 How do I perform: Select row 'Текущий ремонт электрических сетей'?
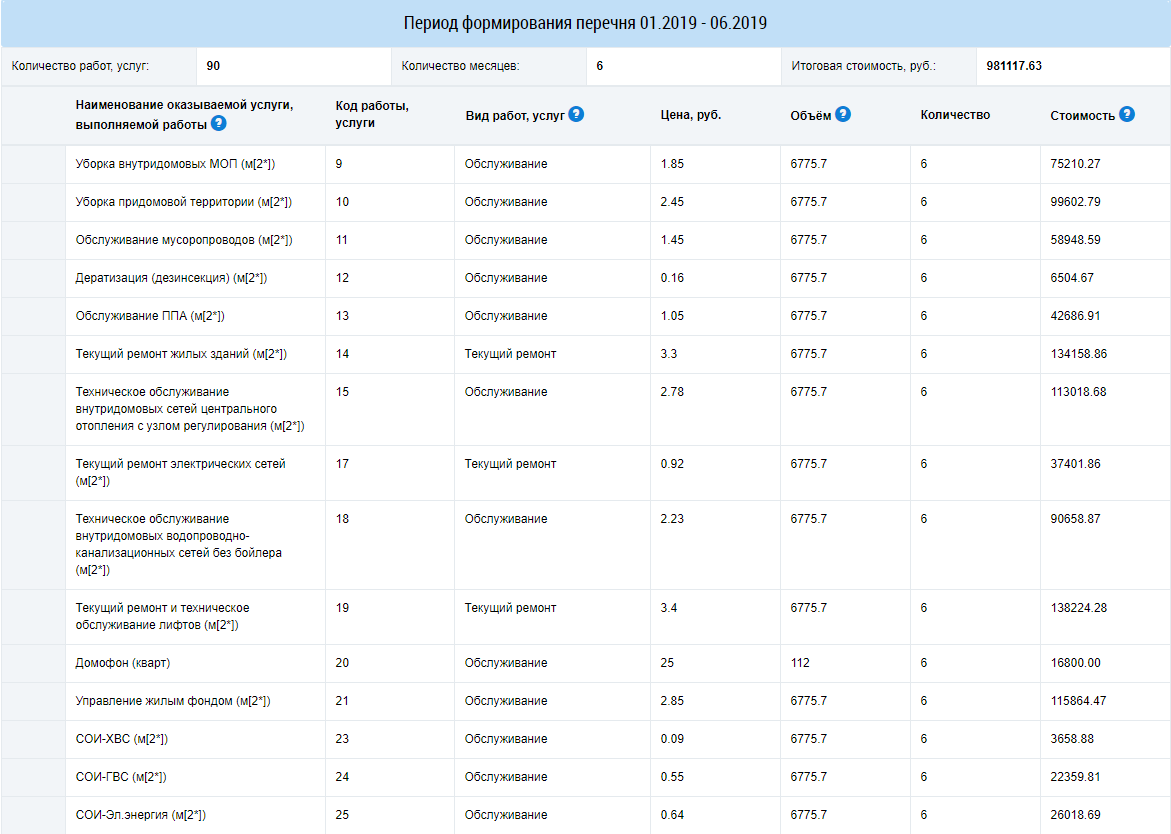[x=586, y=473]
